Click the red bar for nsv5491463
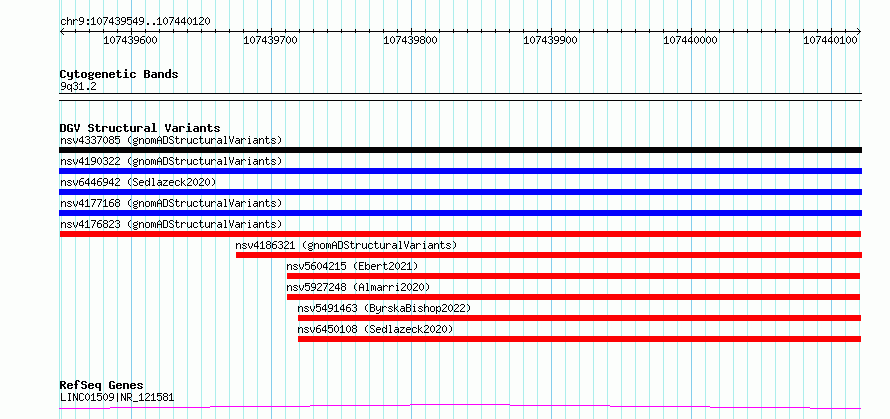 [580, 318]
